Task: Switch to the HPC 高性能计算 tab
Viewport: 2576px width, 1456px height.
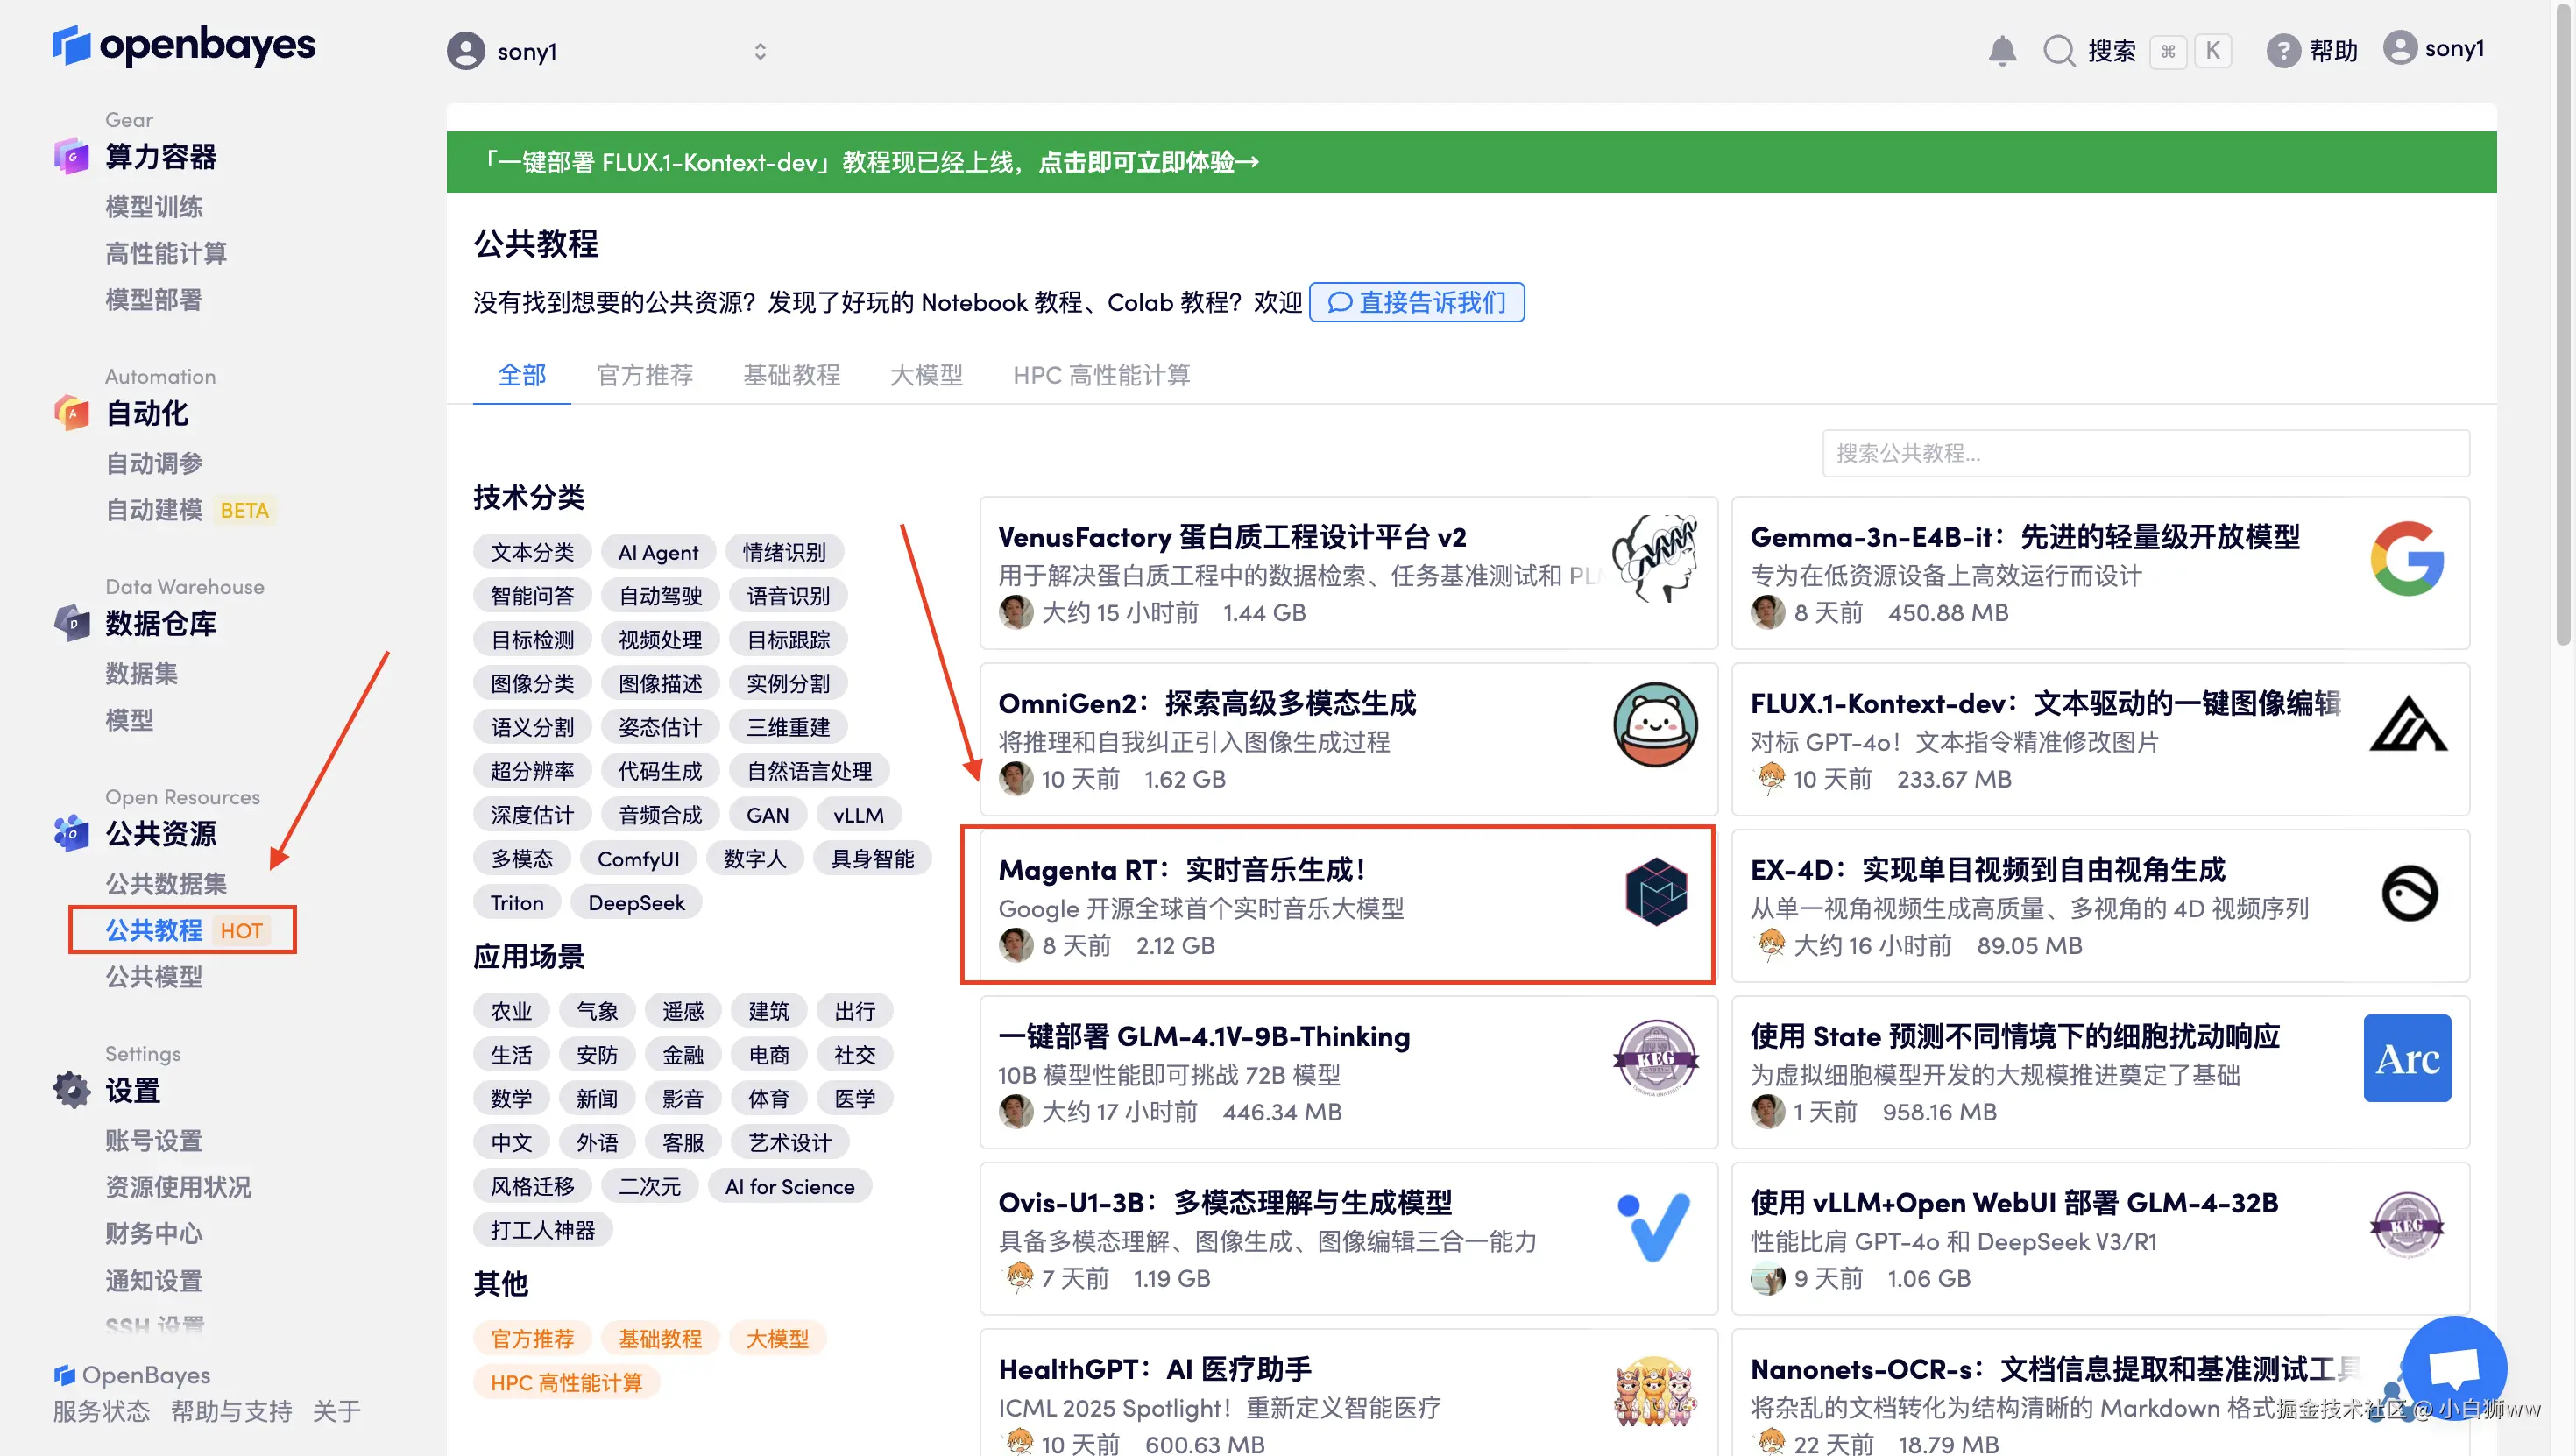Action: tap(1101, 375)
